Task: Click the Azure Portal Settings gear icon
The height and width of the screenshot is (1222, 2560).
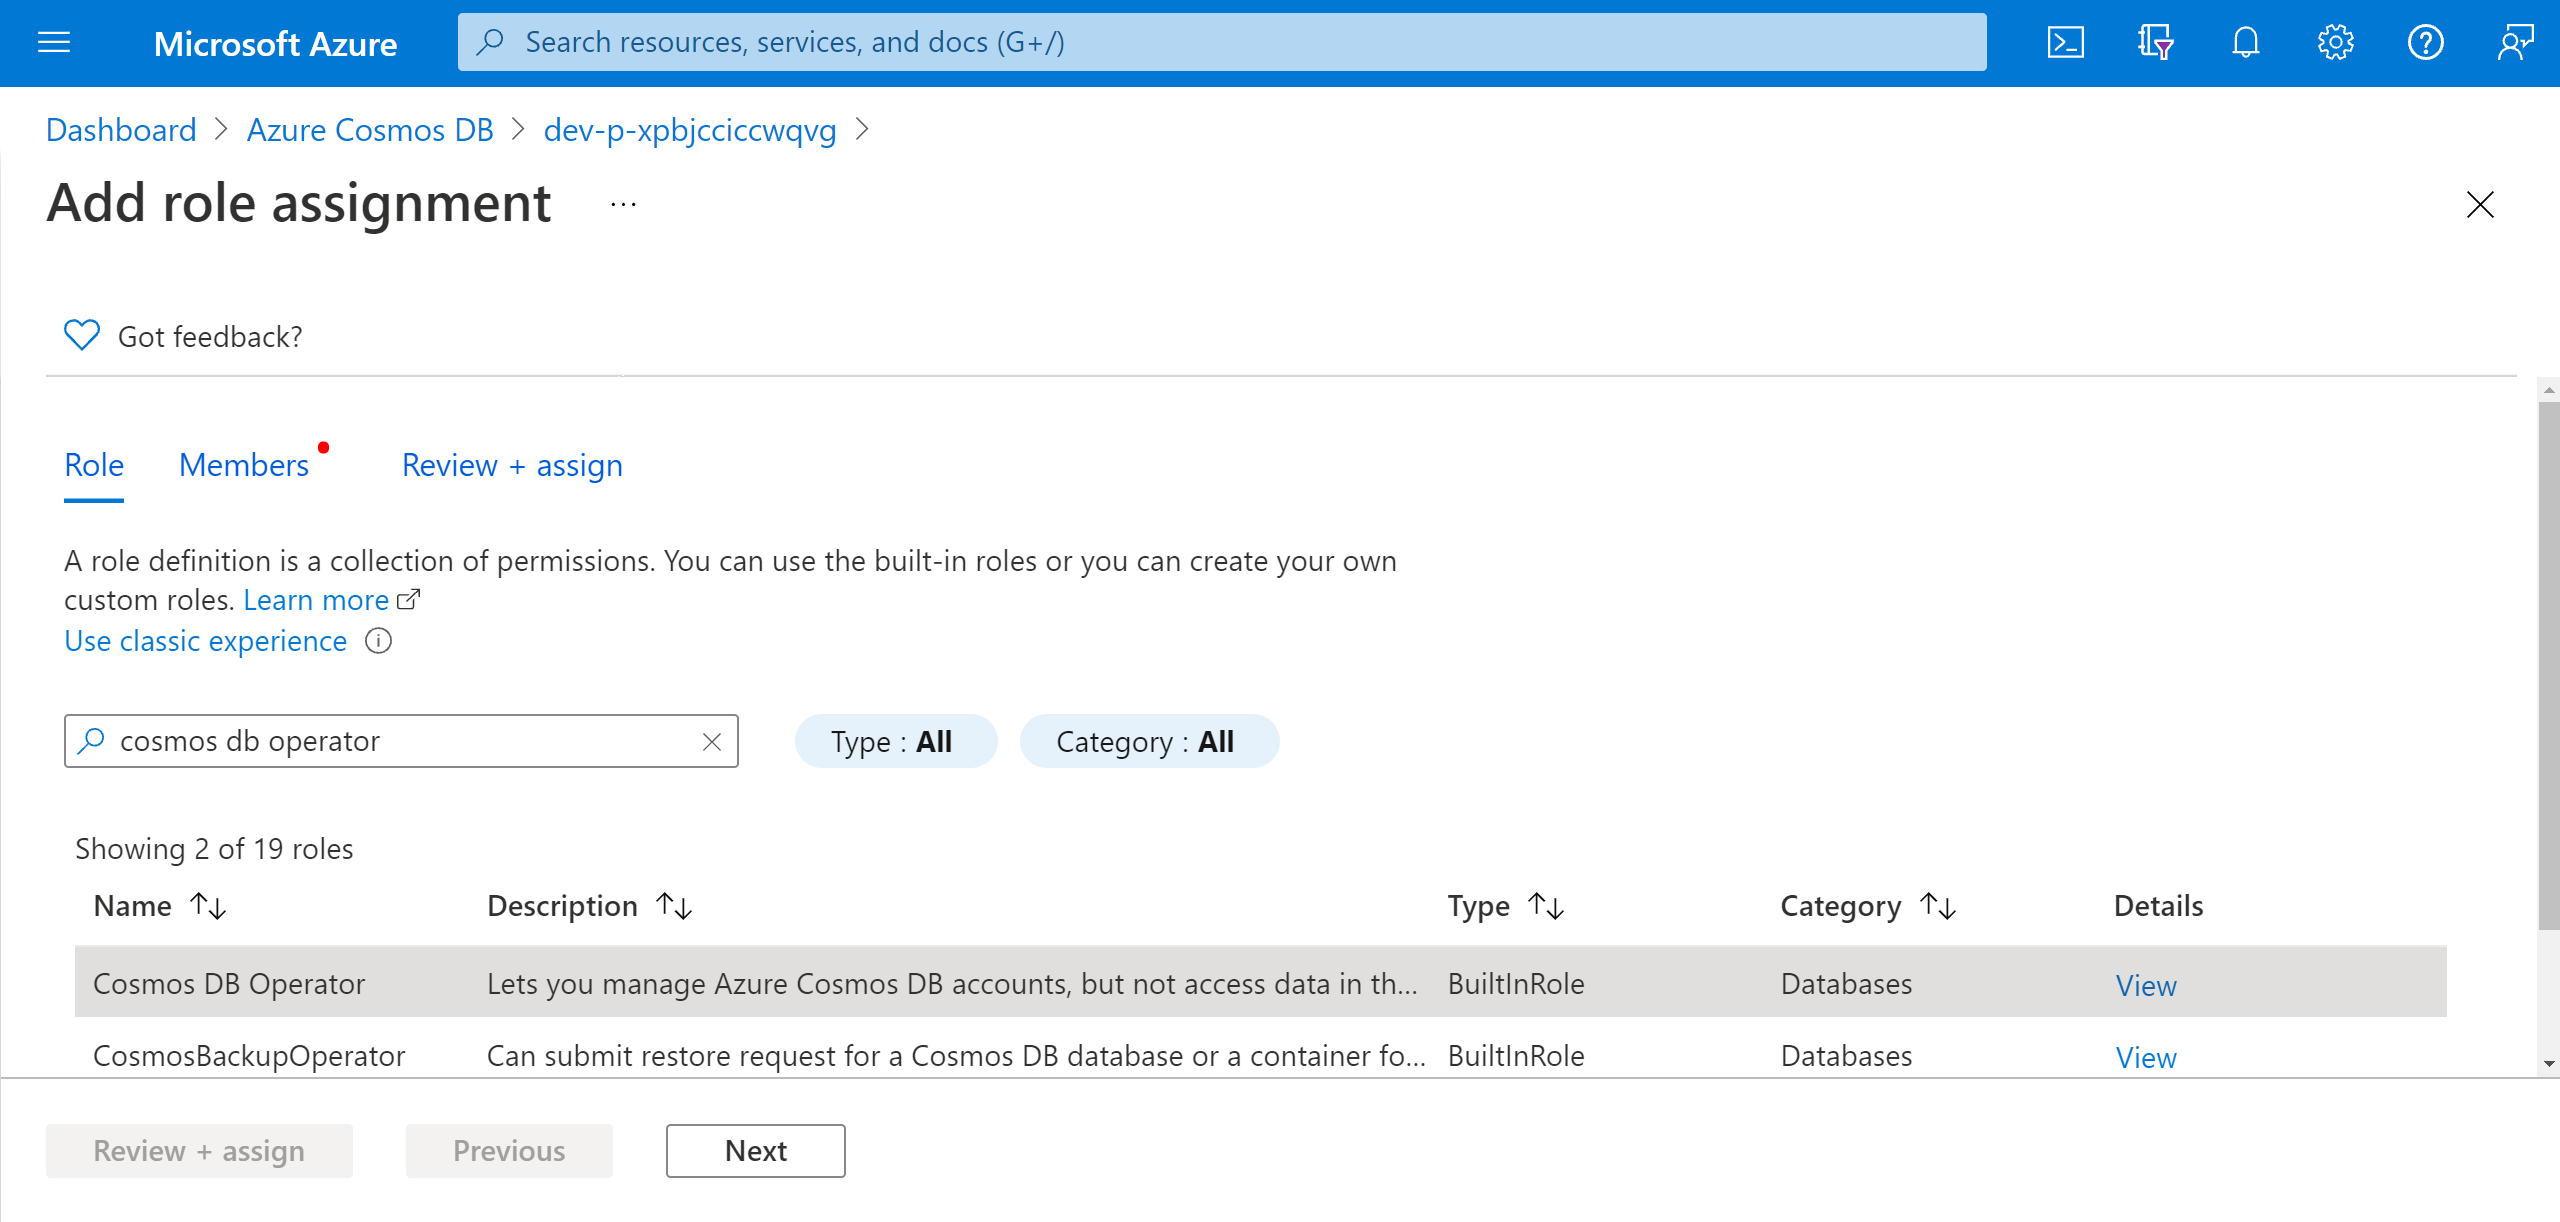Action: click(2333, 41)
